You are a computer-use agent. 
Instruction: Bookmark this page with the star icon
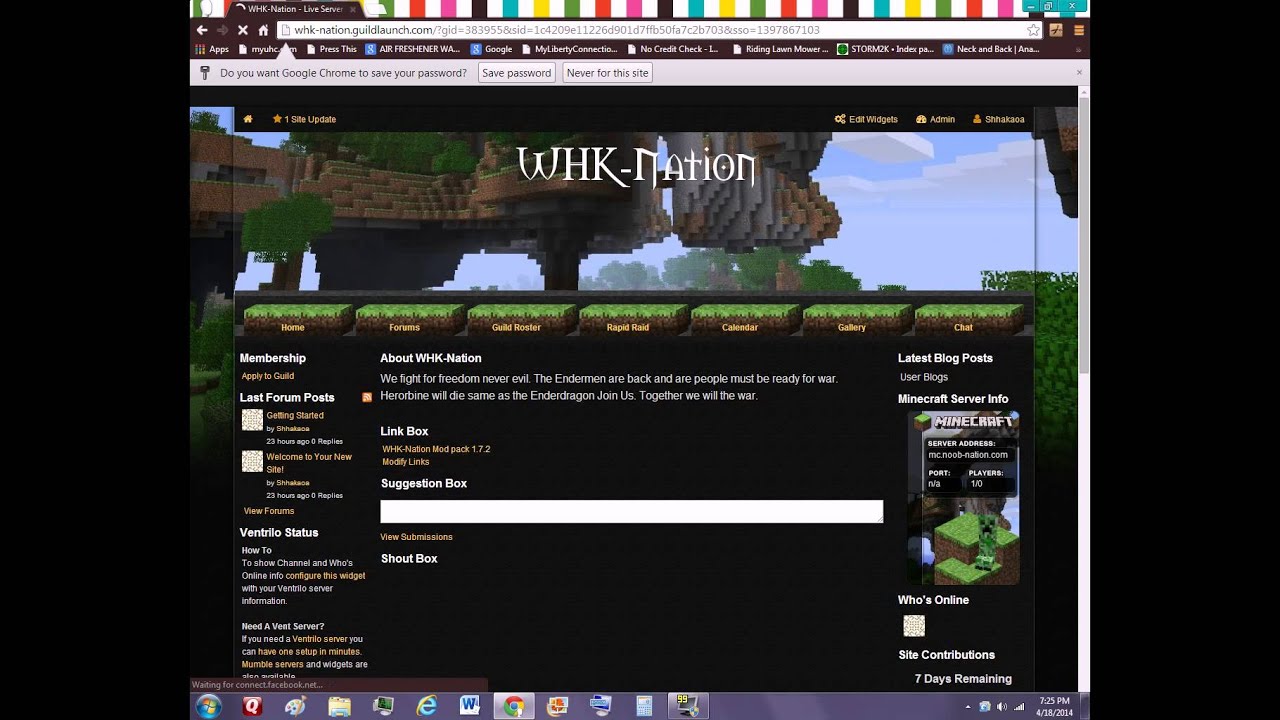(x=1034, y=30)
